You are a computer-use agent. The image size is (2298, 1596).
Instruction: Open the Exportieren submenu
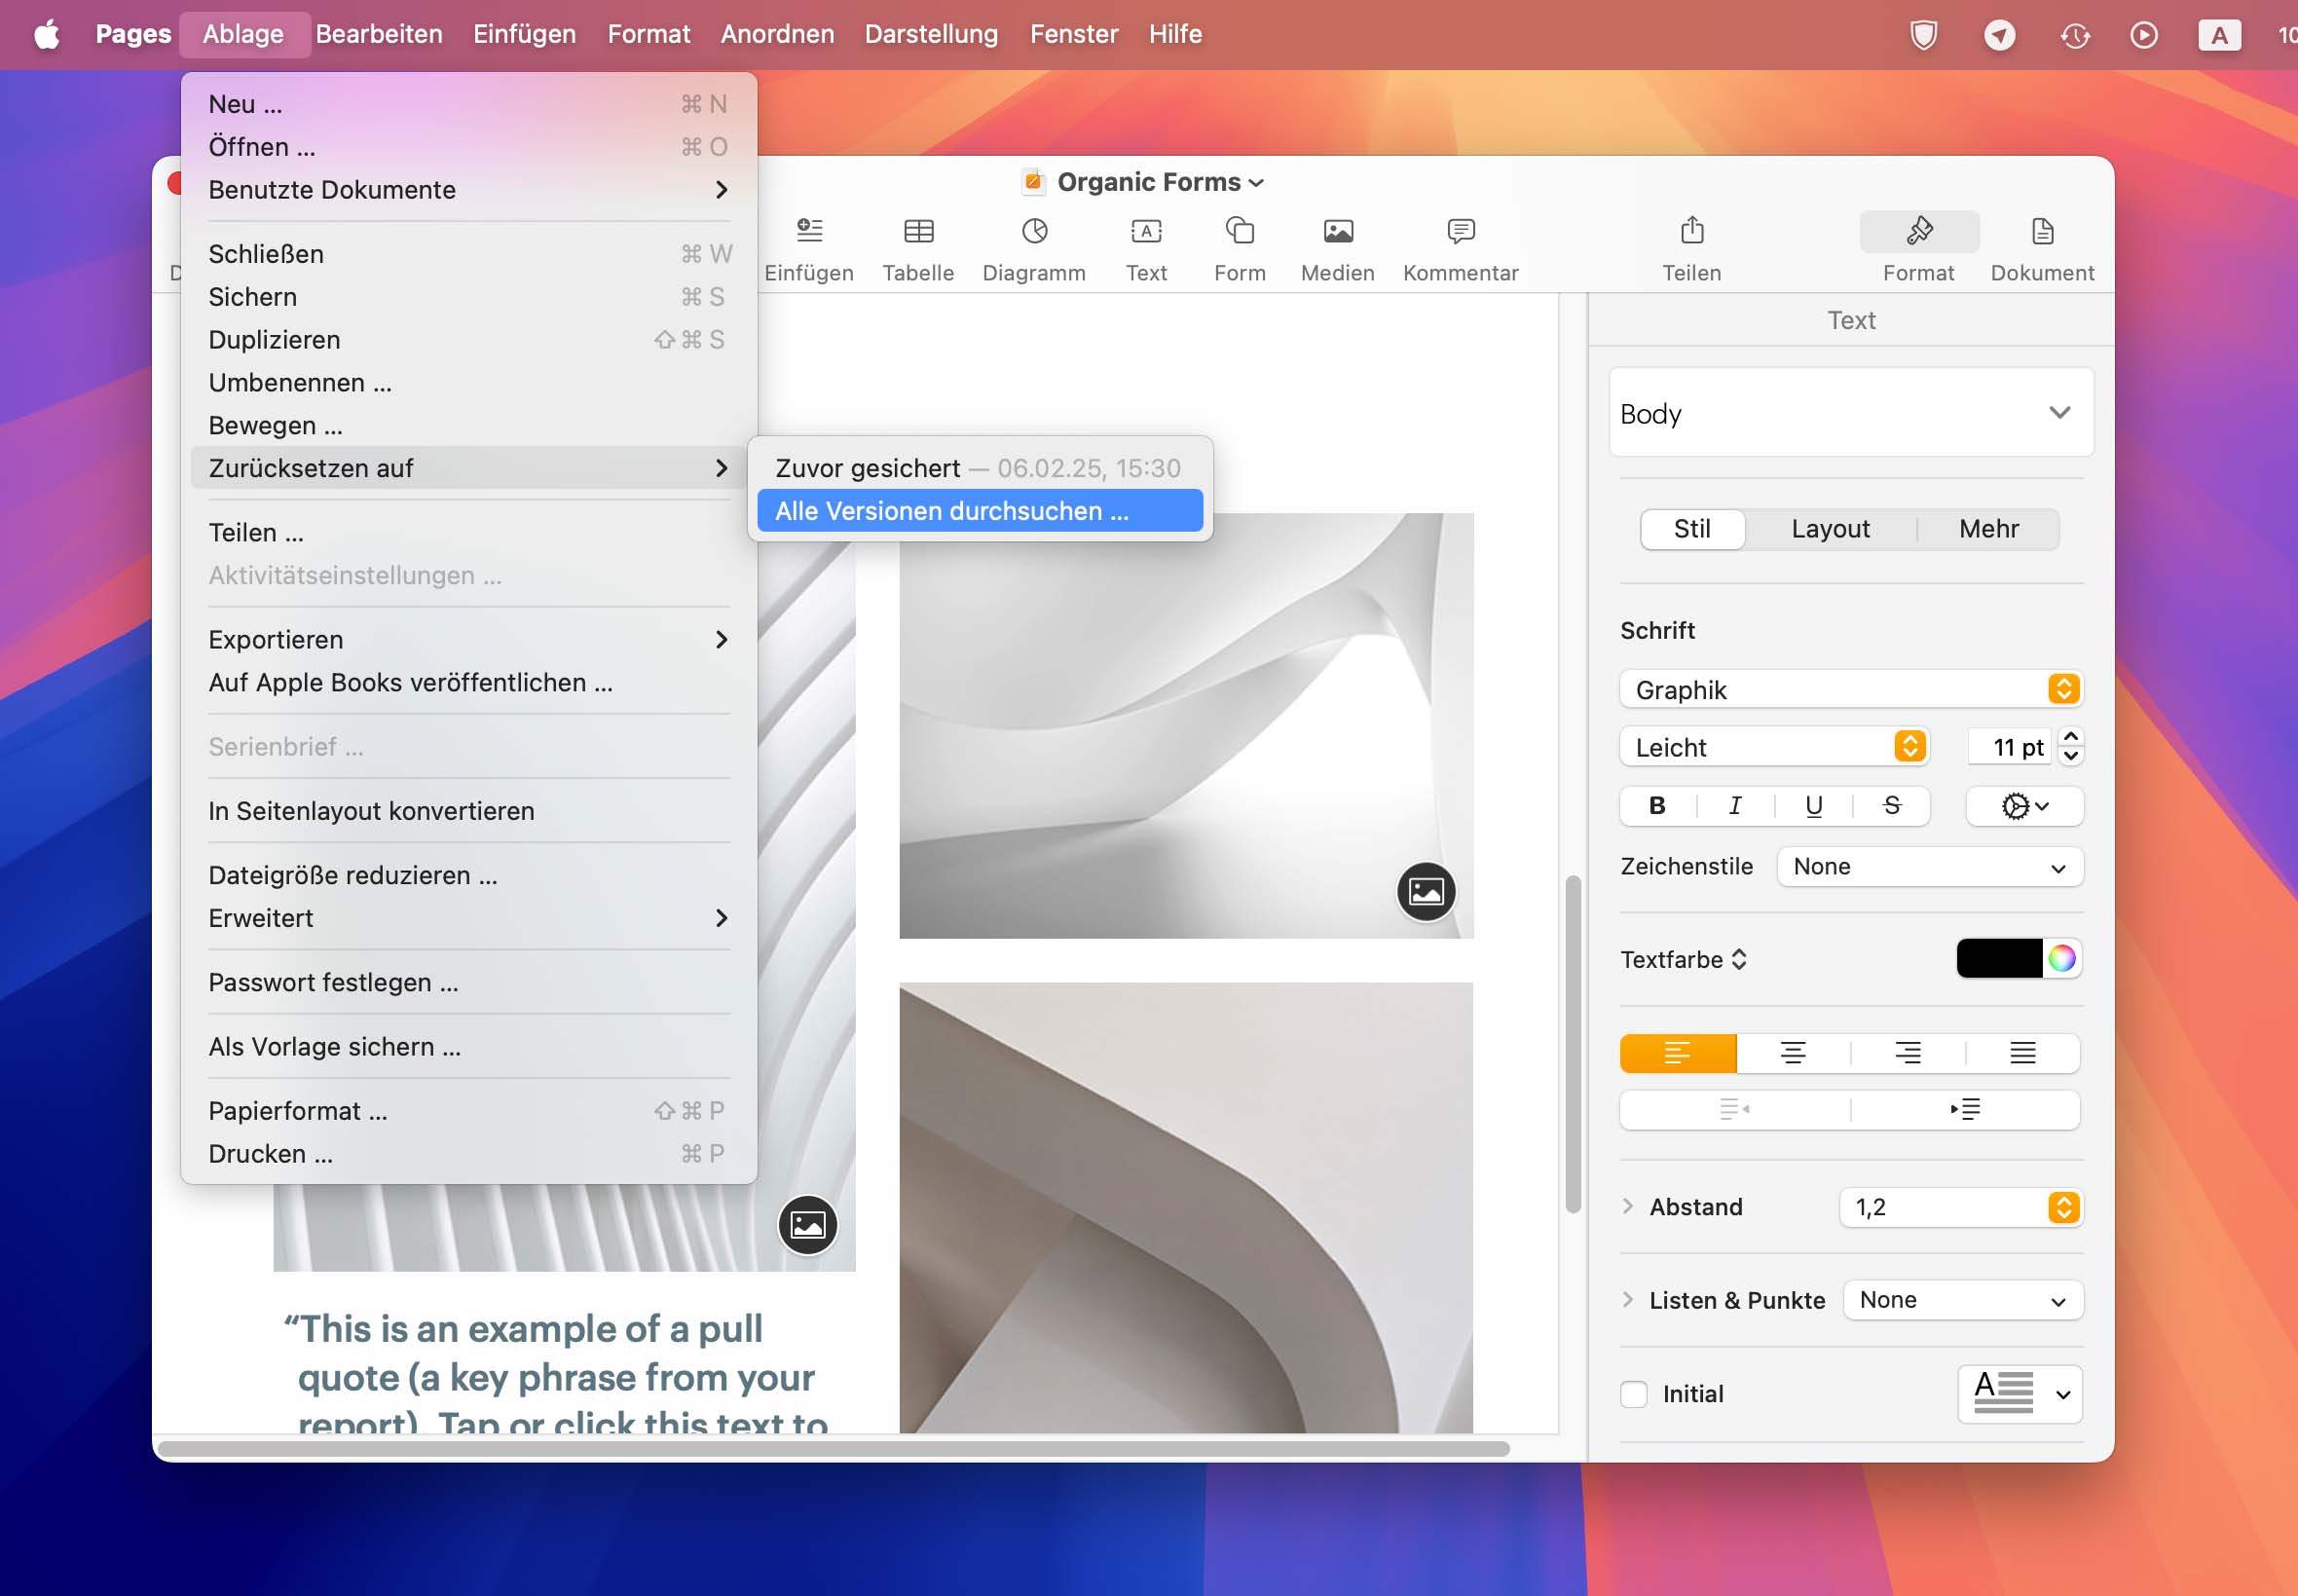pos(468,640)
